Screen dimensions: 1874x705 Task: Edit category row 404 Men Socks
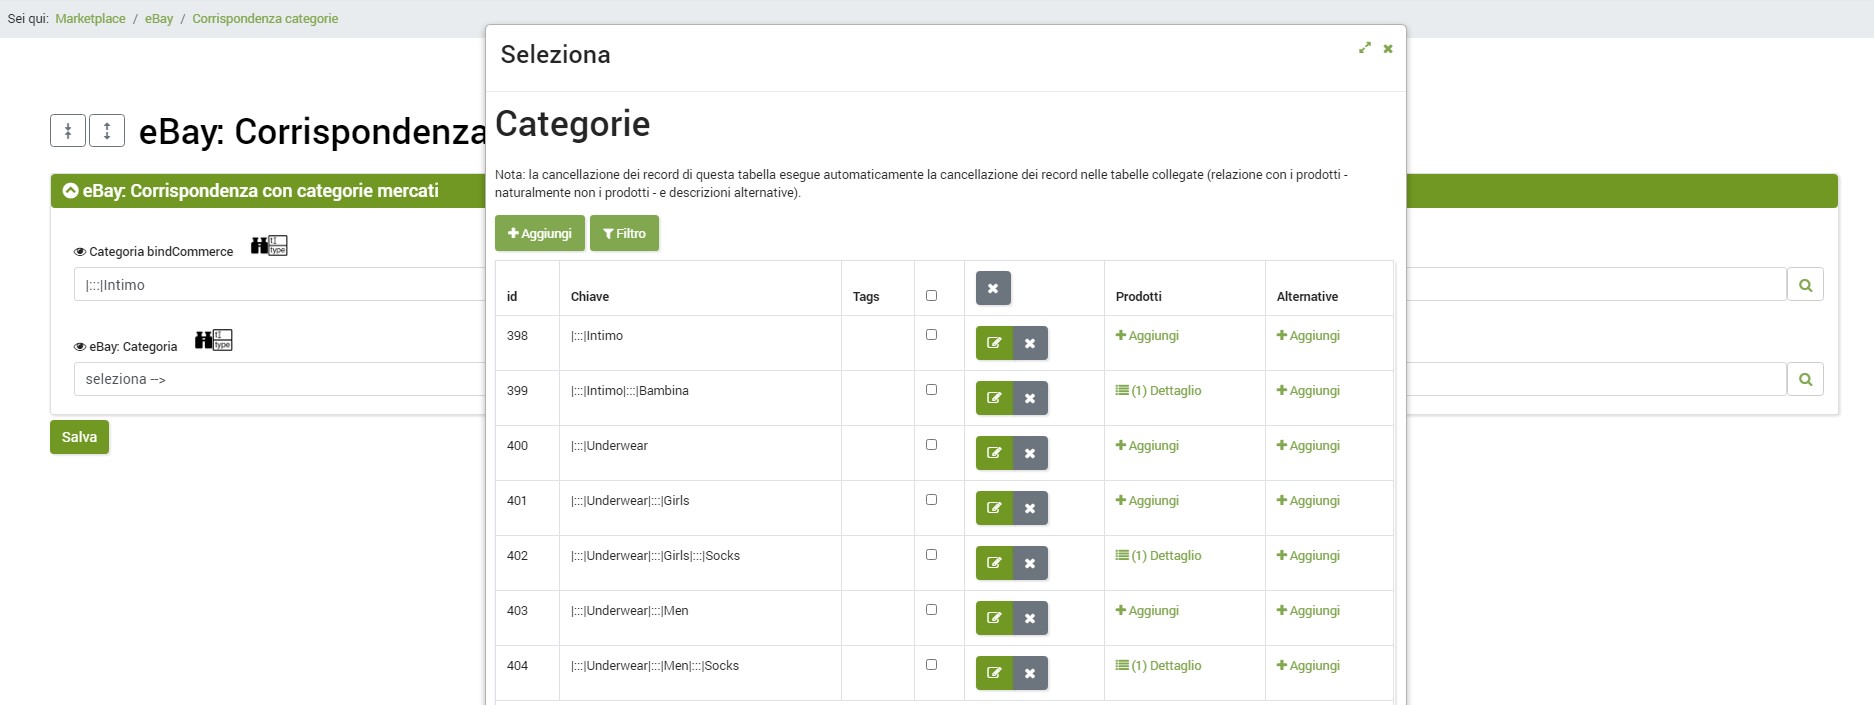pos(994,673)
